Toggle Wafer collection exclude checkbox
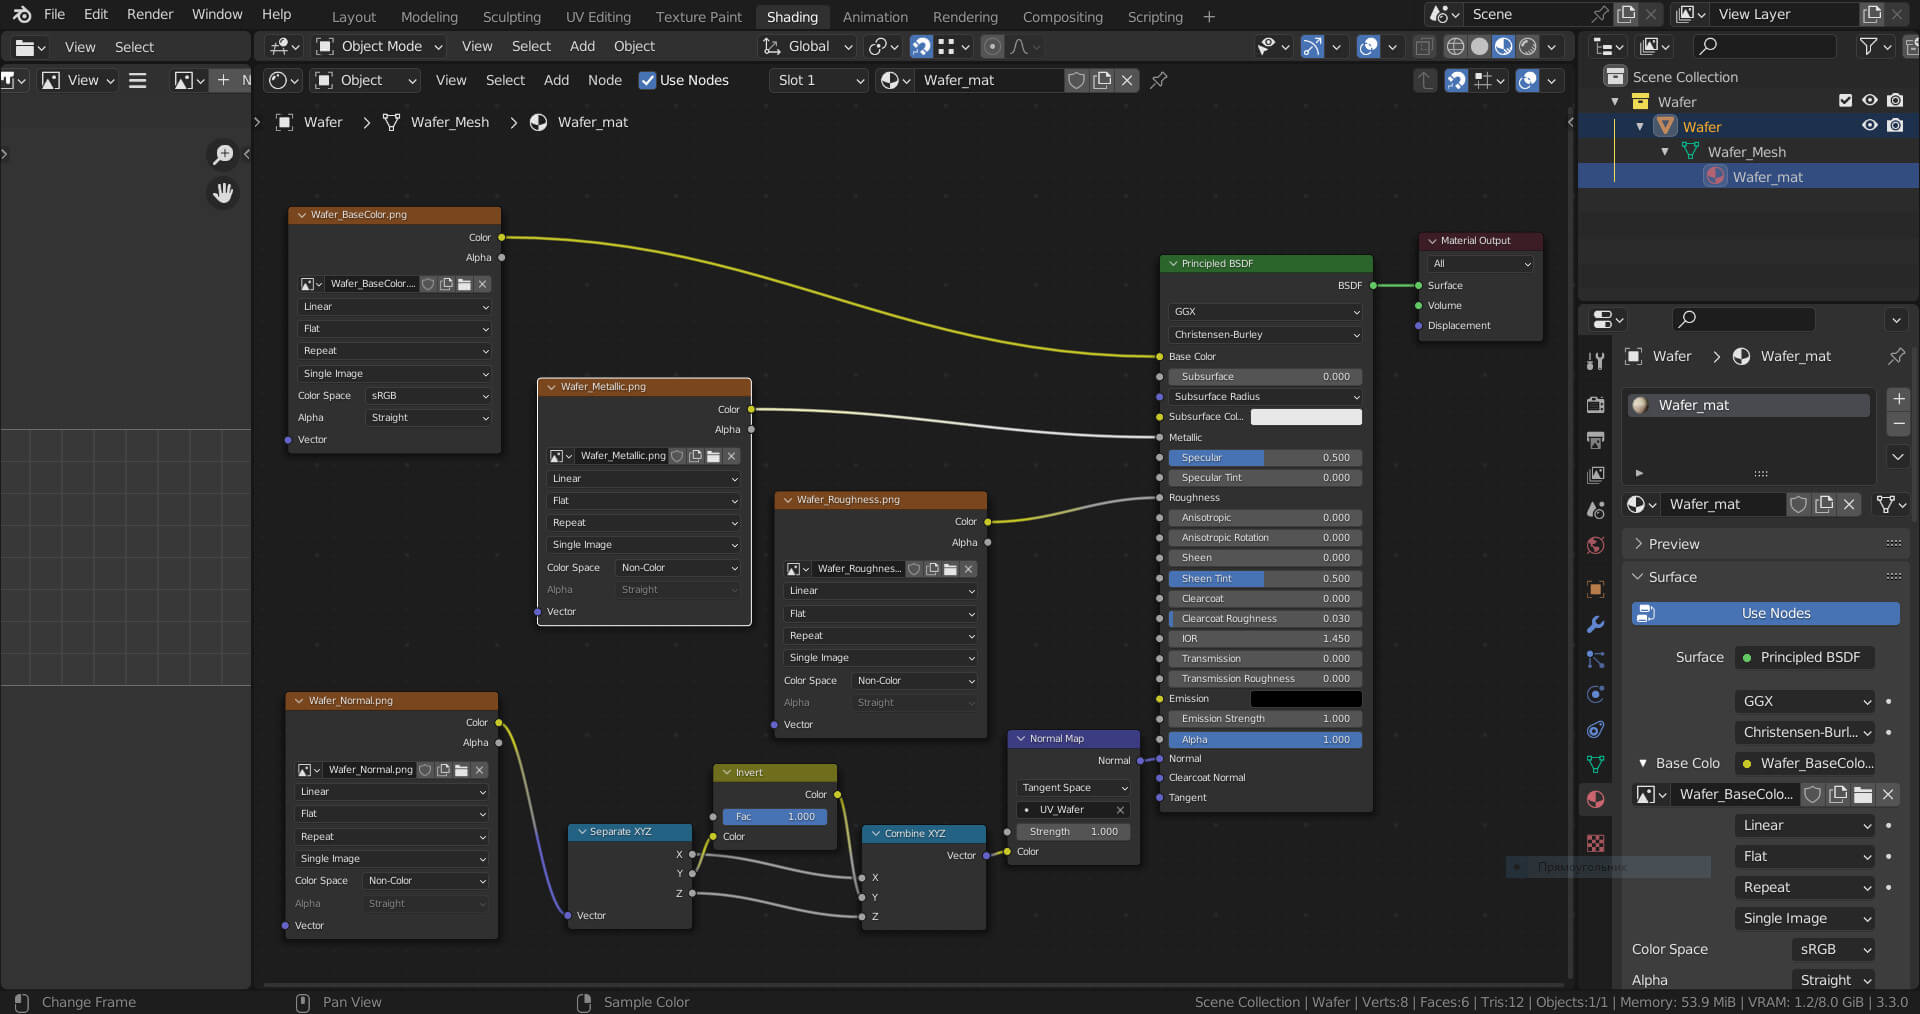Image resolution: width=1920 pixels, height=1014 pixels. [1845, 101]
